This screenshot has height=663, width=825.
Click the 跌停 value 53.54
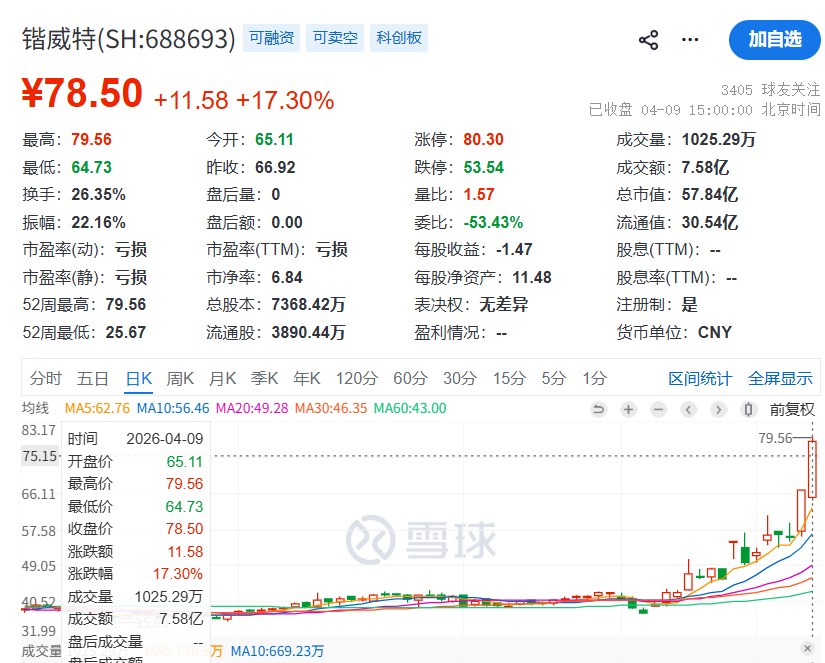coord(483,167)
